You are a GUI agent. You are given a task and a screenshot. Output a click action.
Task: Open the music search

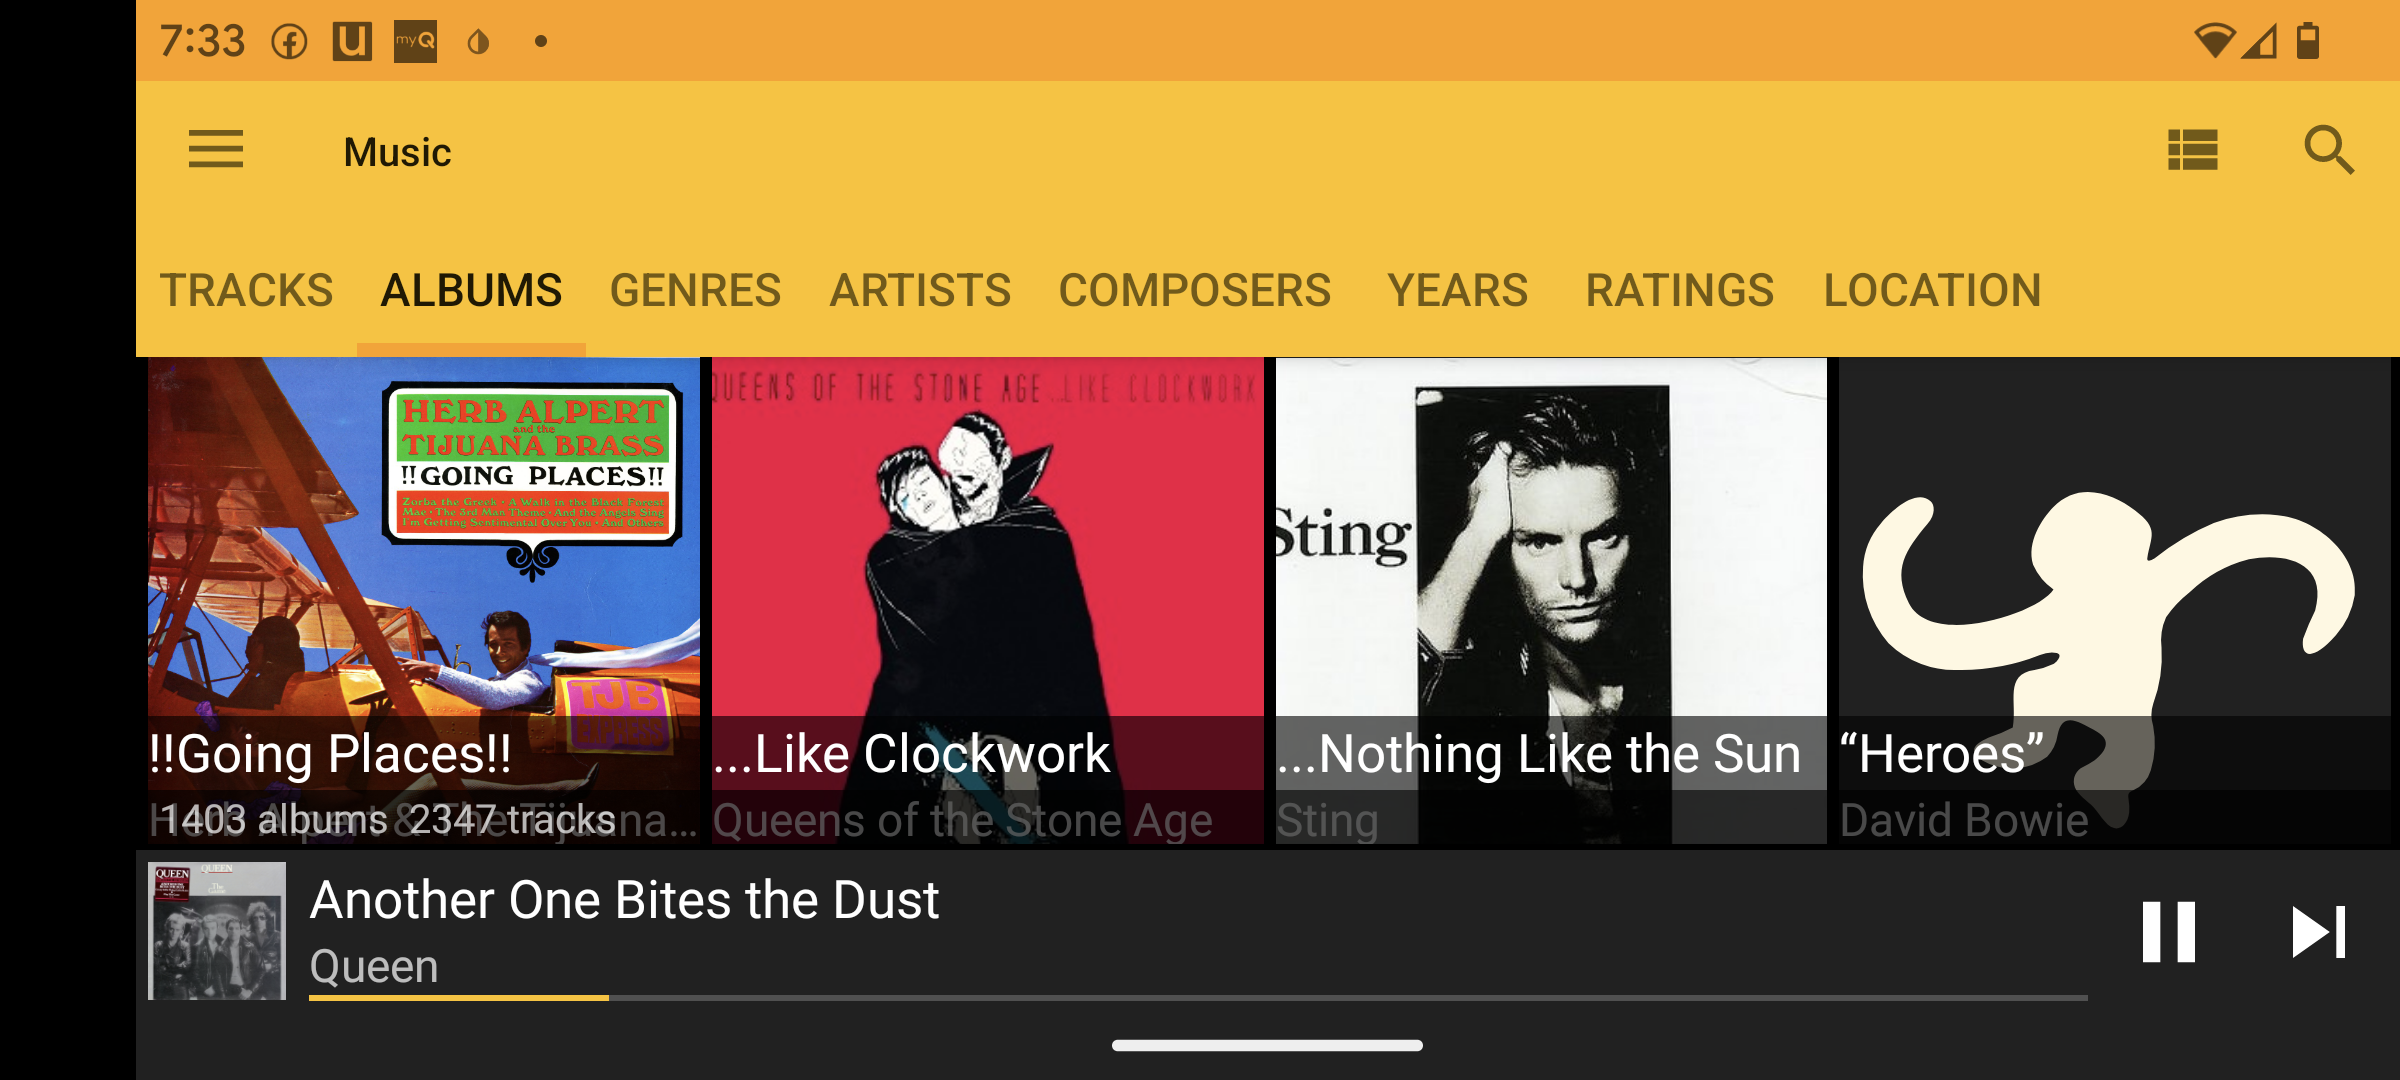point(2328,150)
